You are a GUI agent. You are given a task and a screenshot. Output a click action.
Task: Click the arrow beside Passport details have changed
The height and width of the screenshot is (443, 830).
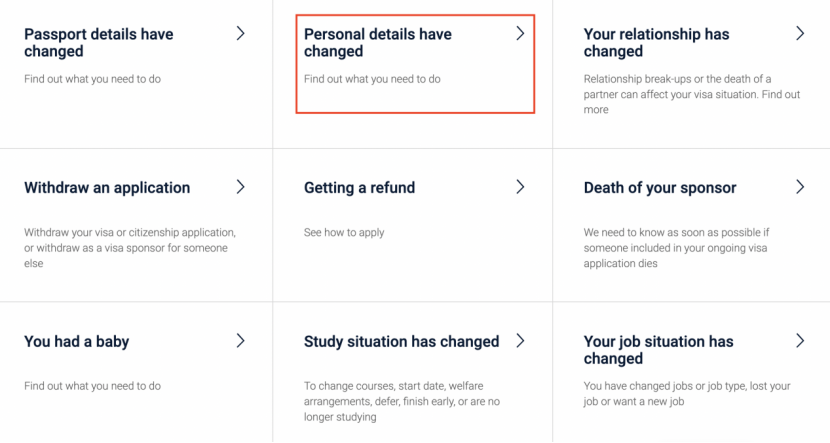[240, 33]
